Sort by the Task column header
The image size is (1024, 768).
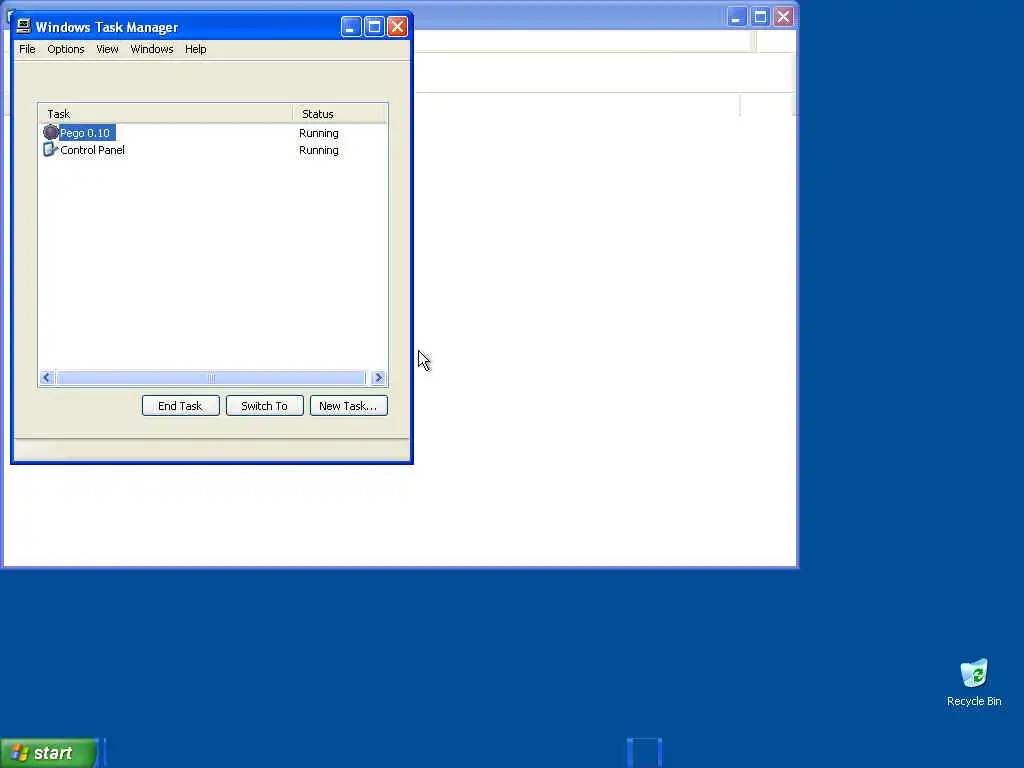pyautogui.click(x=166, y=114)
